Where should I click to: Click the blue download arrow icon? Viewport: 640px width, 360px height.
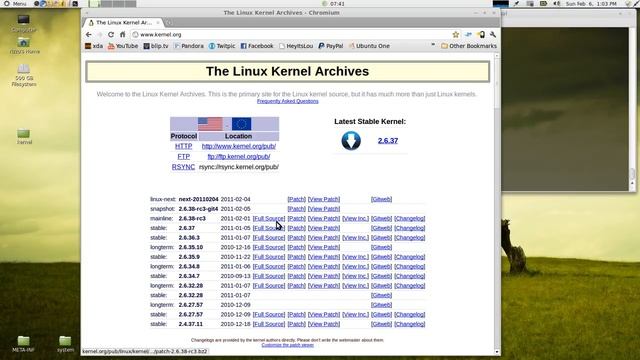[351, 141]
